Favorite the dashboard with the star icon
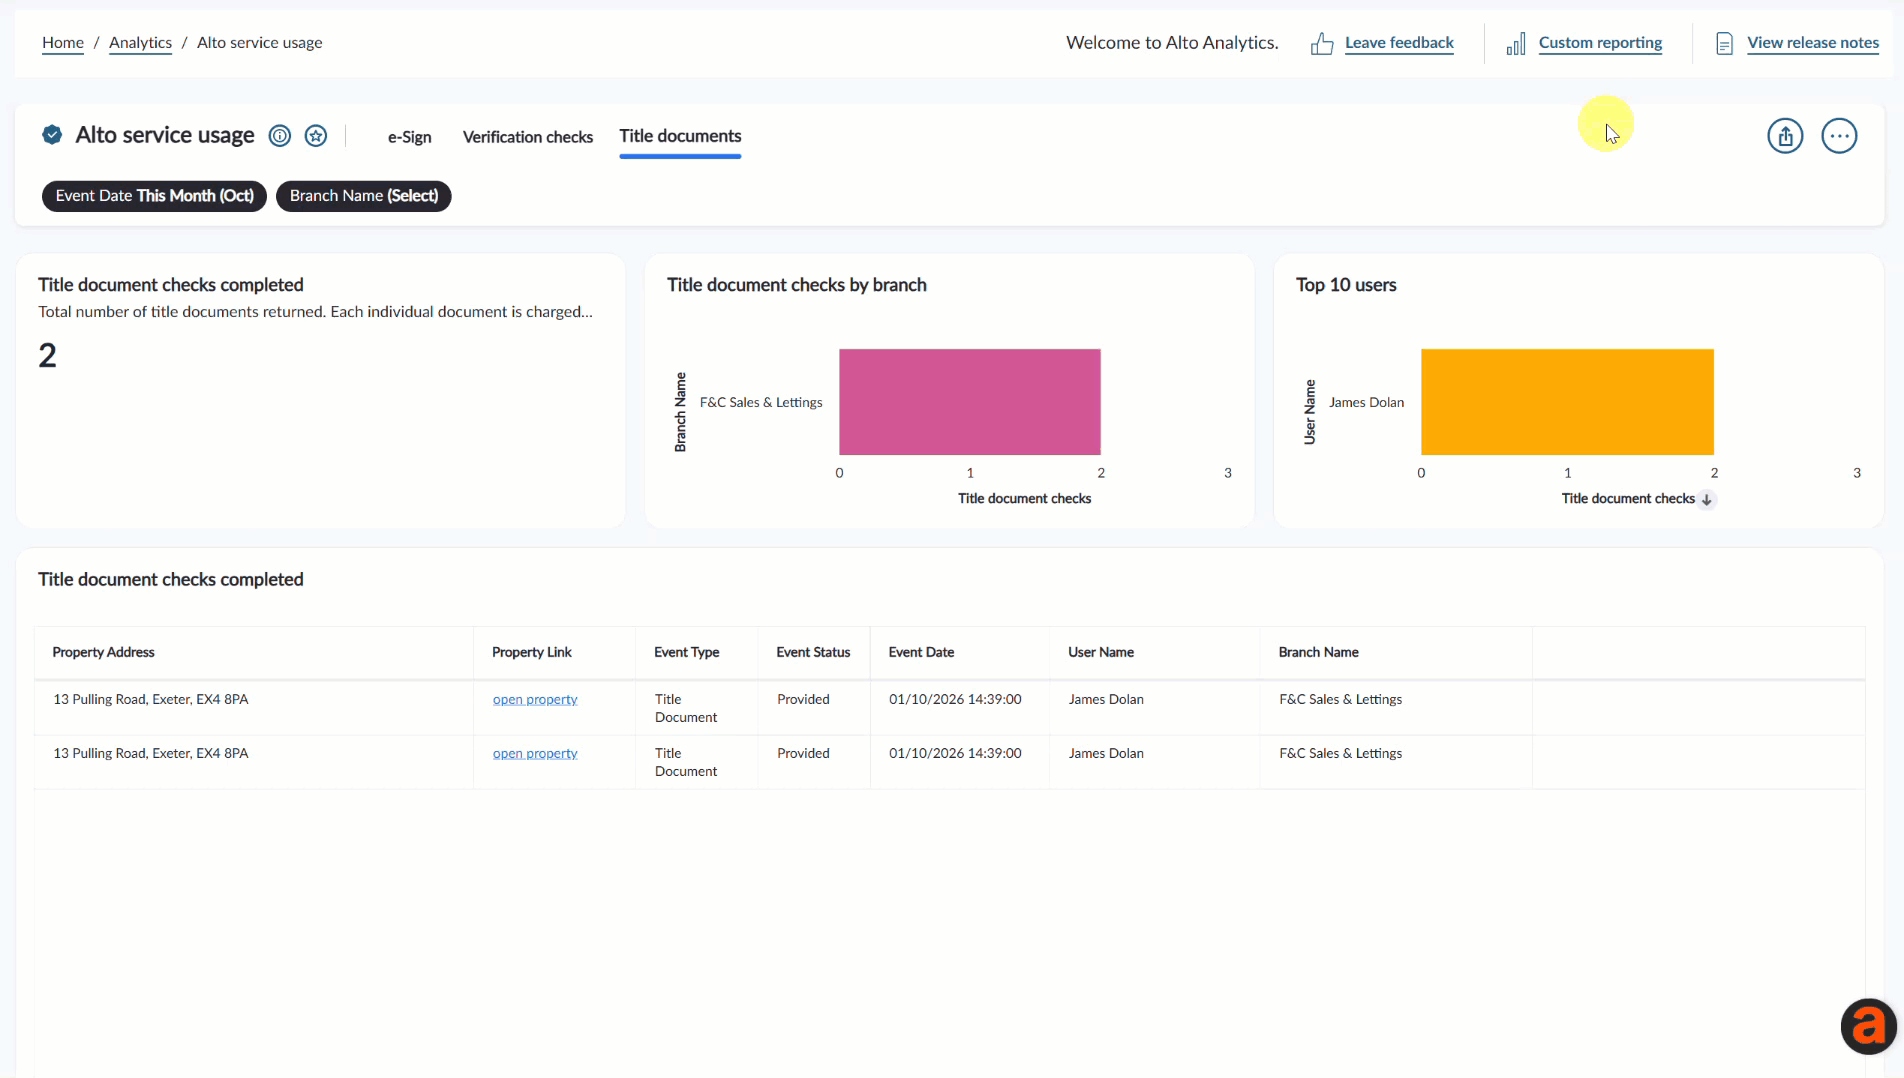This screenshot has width=1904, height=1078. (316, 136)
